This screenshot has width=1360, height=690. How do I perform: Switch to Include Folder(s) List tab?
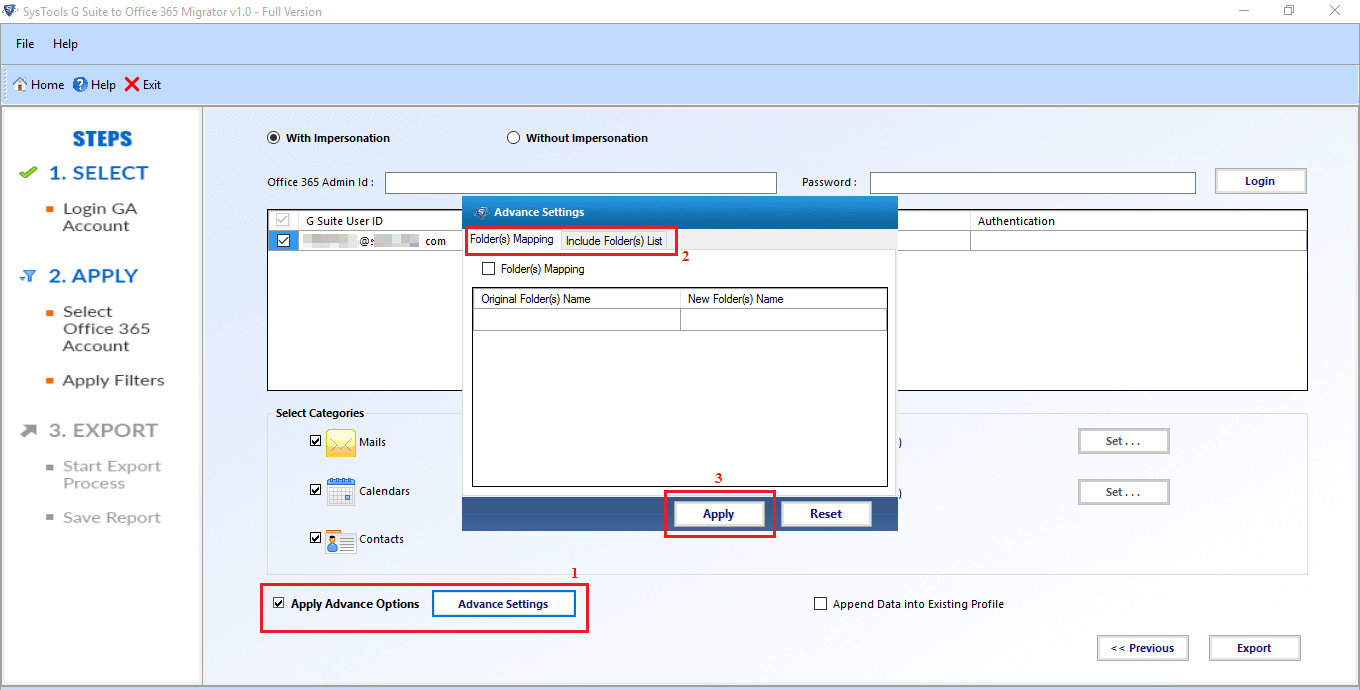pos(614,241)
